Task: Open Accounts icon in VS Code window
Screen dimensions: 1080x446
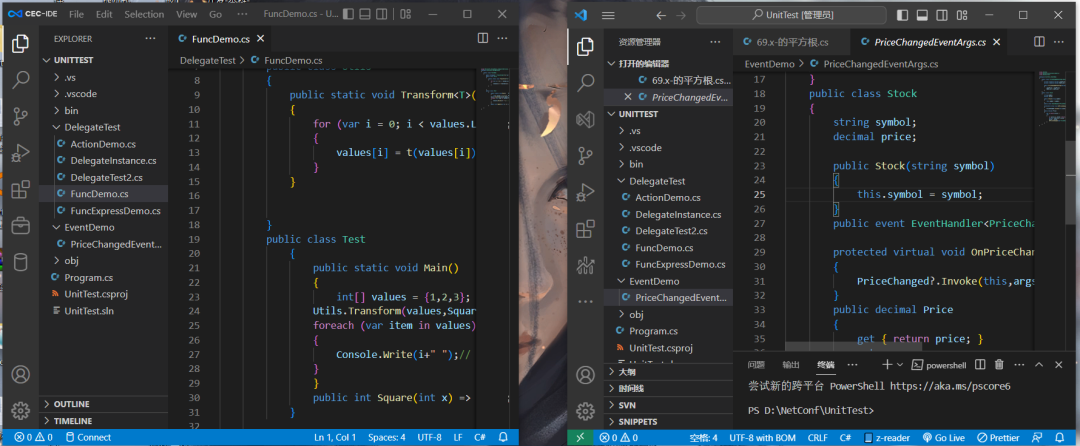Action: click(x=585, y=375)
